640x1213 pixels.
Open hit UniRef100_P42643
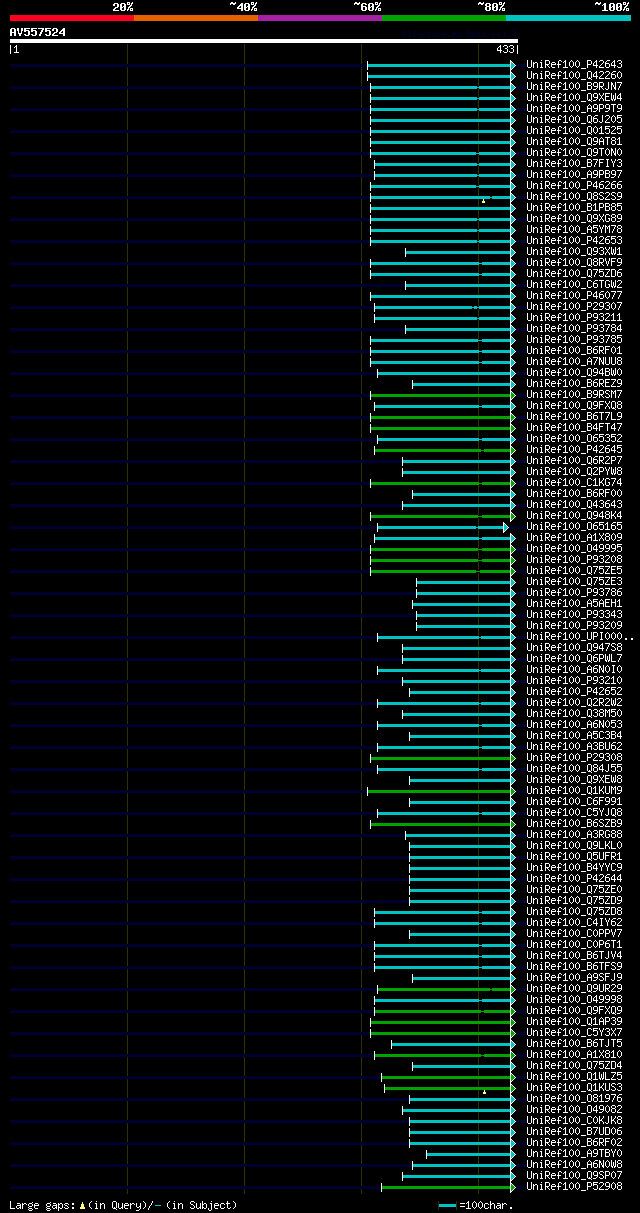point(574,64)
